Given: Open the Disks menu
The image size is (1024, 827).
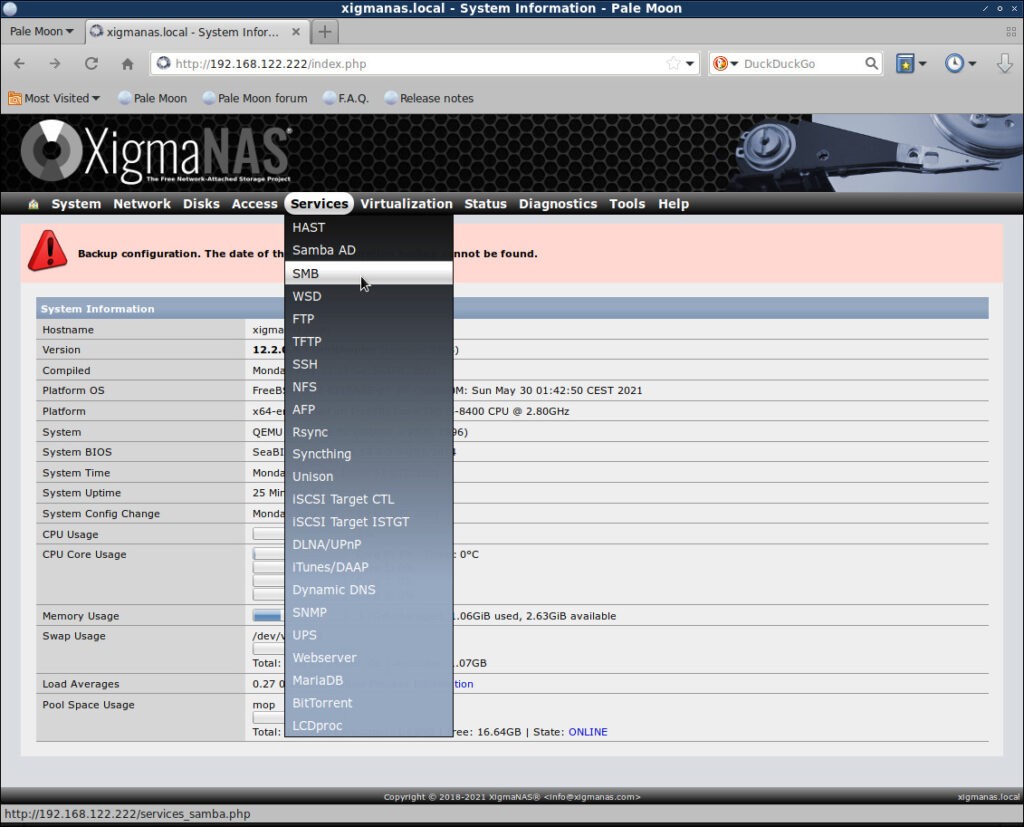Looking at the screenshot, I should coord(201,204).
